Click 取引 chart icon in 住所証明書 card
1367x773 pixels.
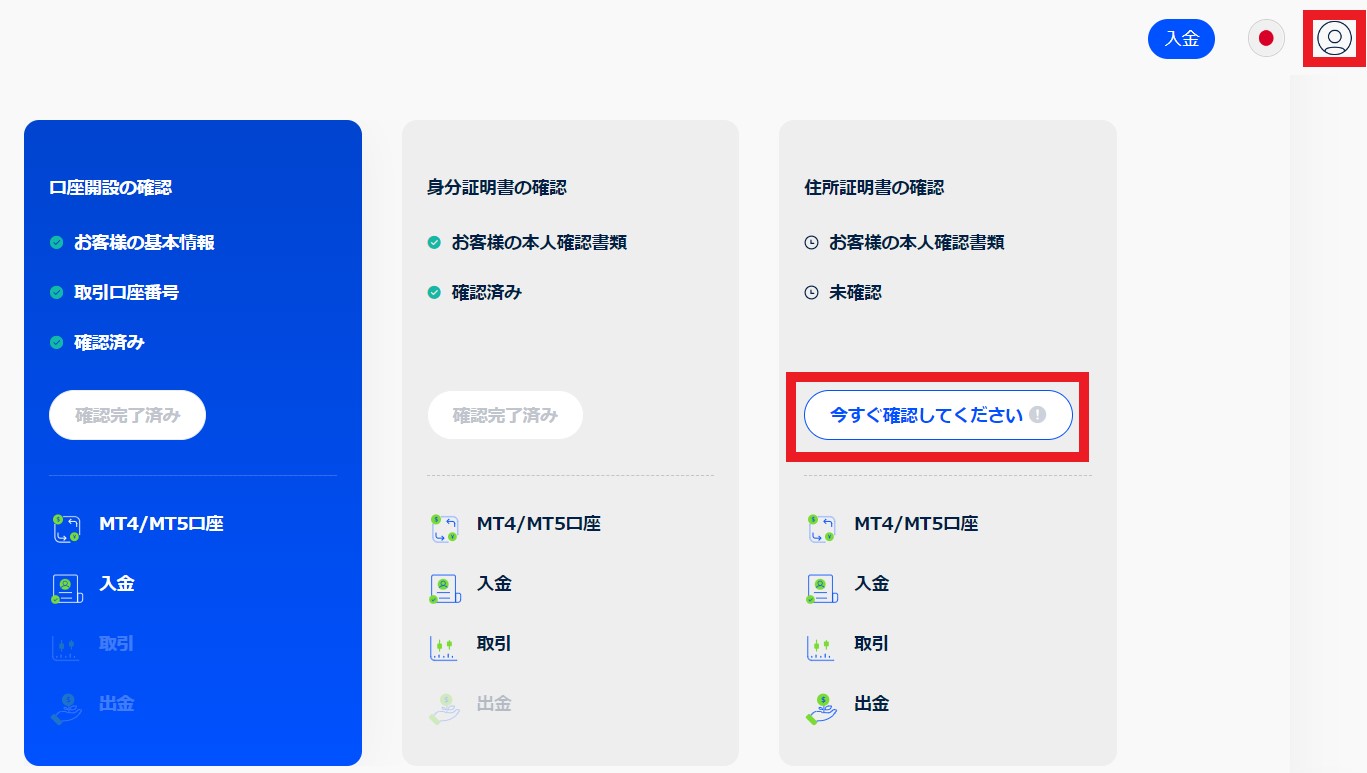821,647
